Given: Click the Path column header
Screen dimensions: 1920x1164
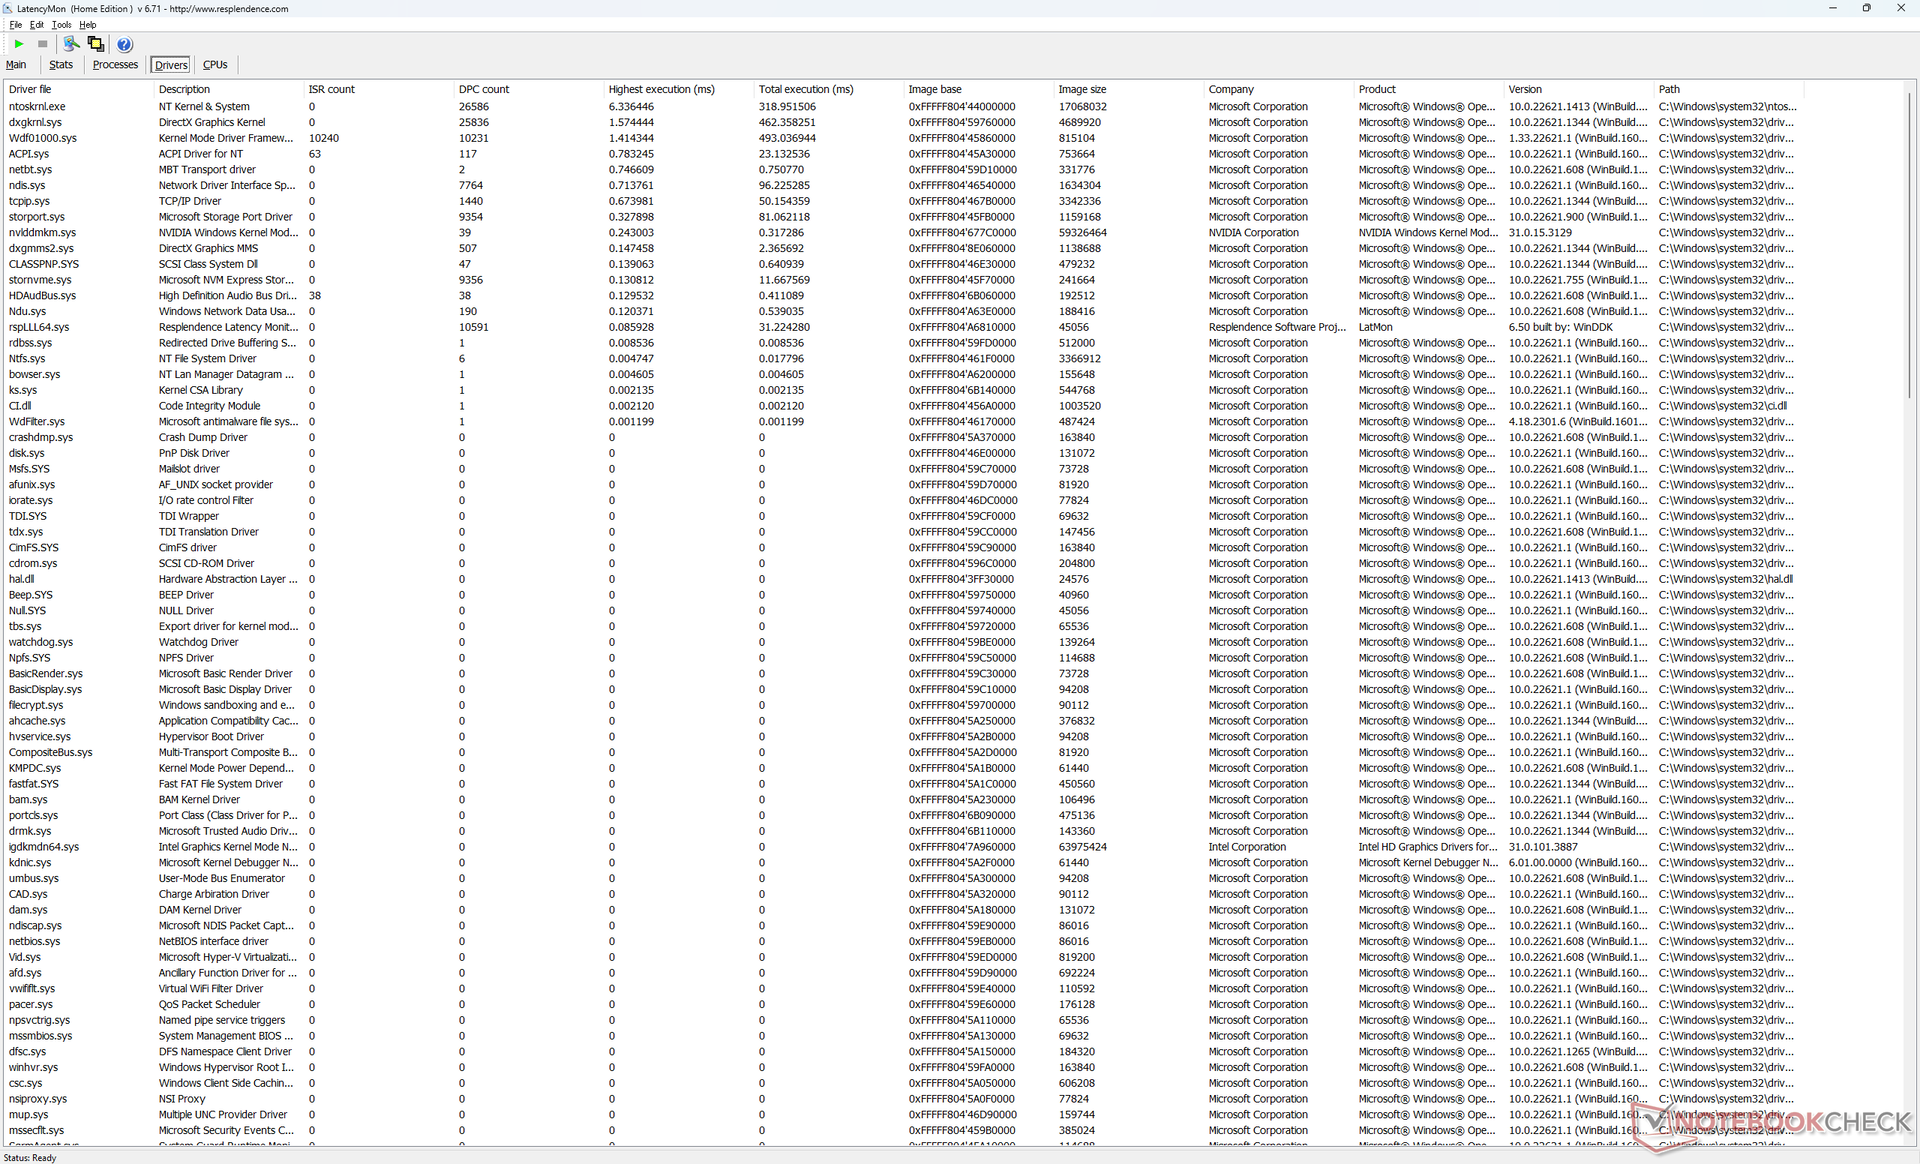Looking at the screenshot, I should click(1728, 89).
